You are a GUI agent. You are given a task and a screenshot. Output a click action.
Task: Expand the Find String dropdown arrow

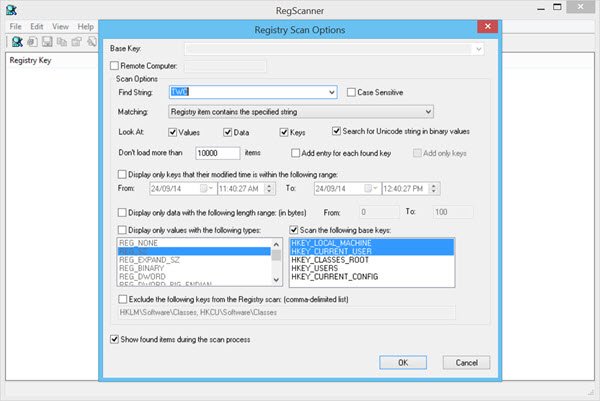331,92
